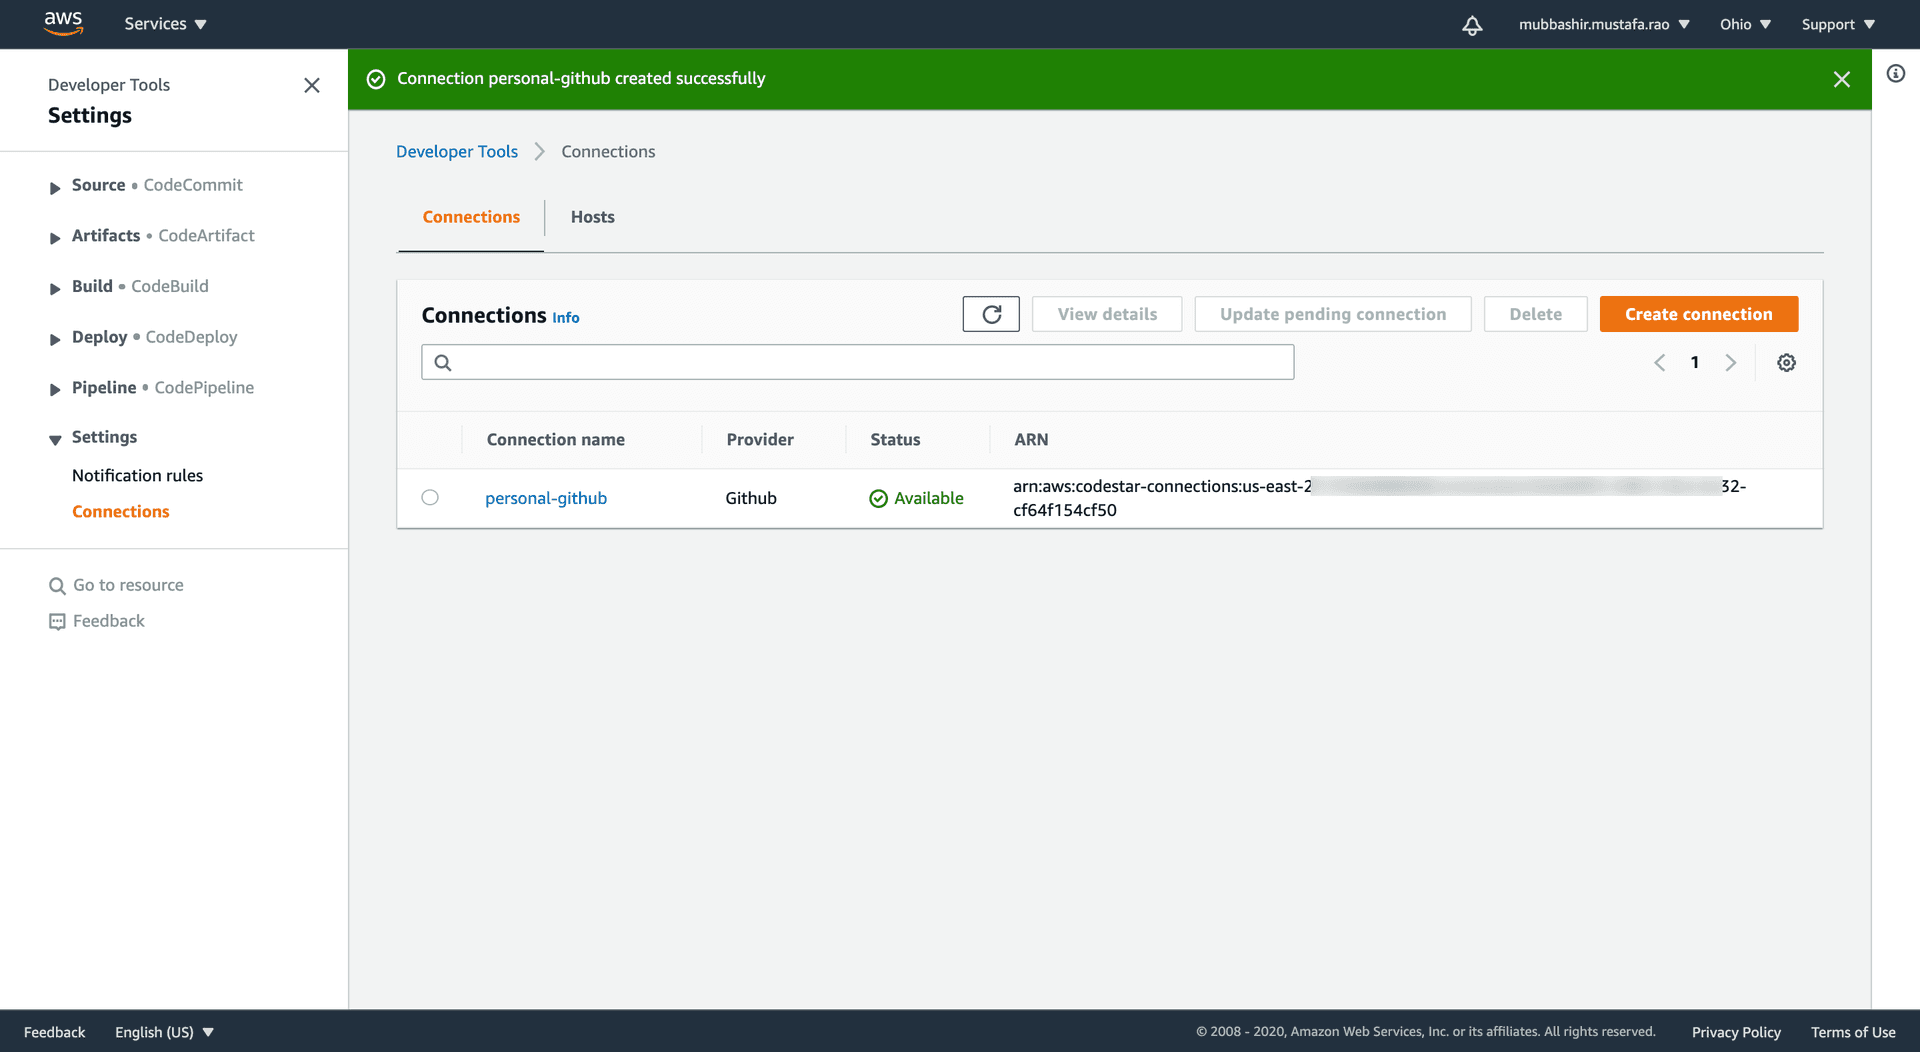Refresh the connections list
The width and height of the screenshot is (1920, 1052).
(x=991, y=314)
